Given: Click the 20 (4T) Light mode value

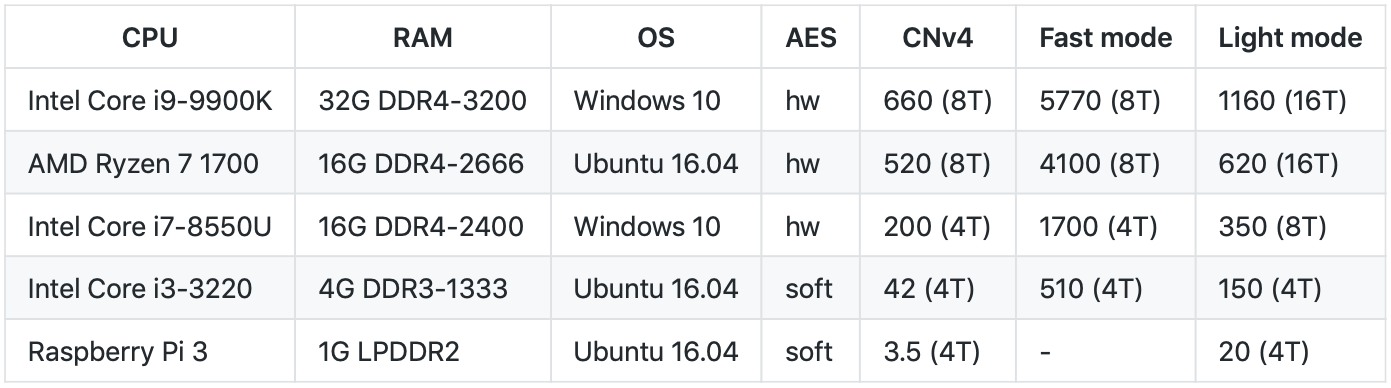Looking at the screenshot, I should click(x=1264, y=352).
